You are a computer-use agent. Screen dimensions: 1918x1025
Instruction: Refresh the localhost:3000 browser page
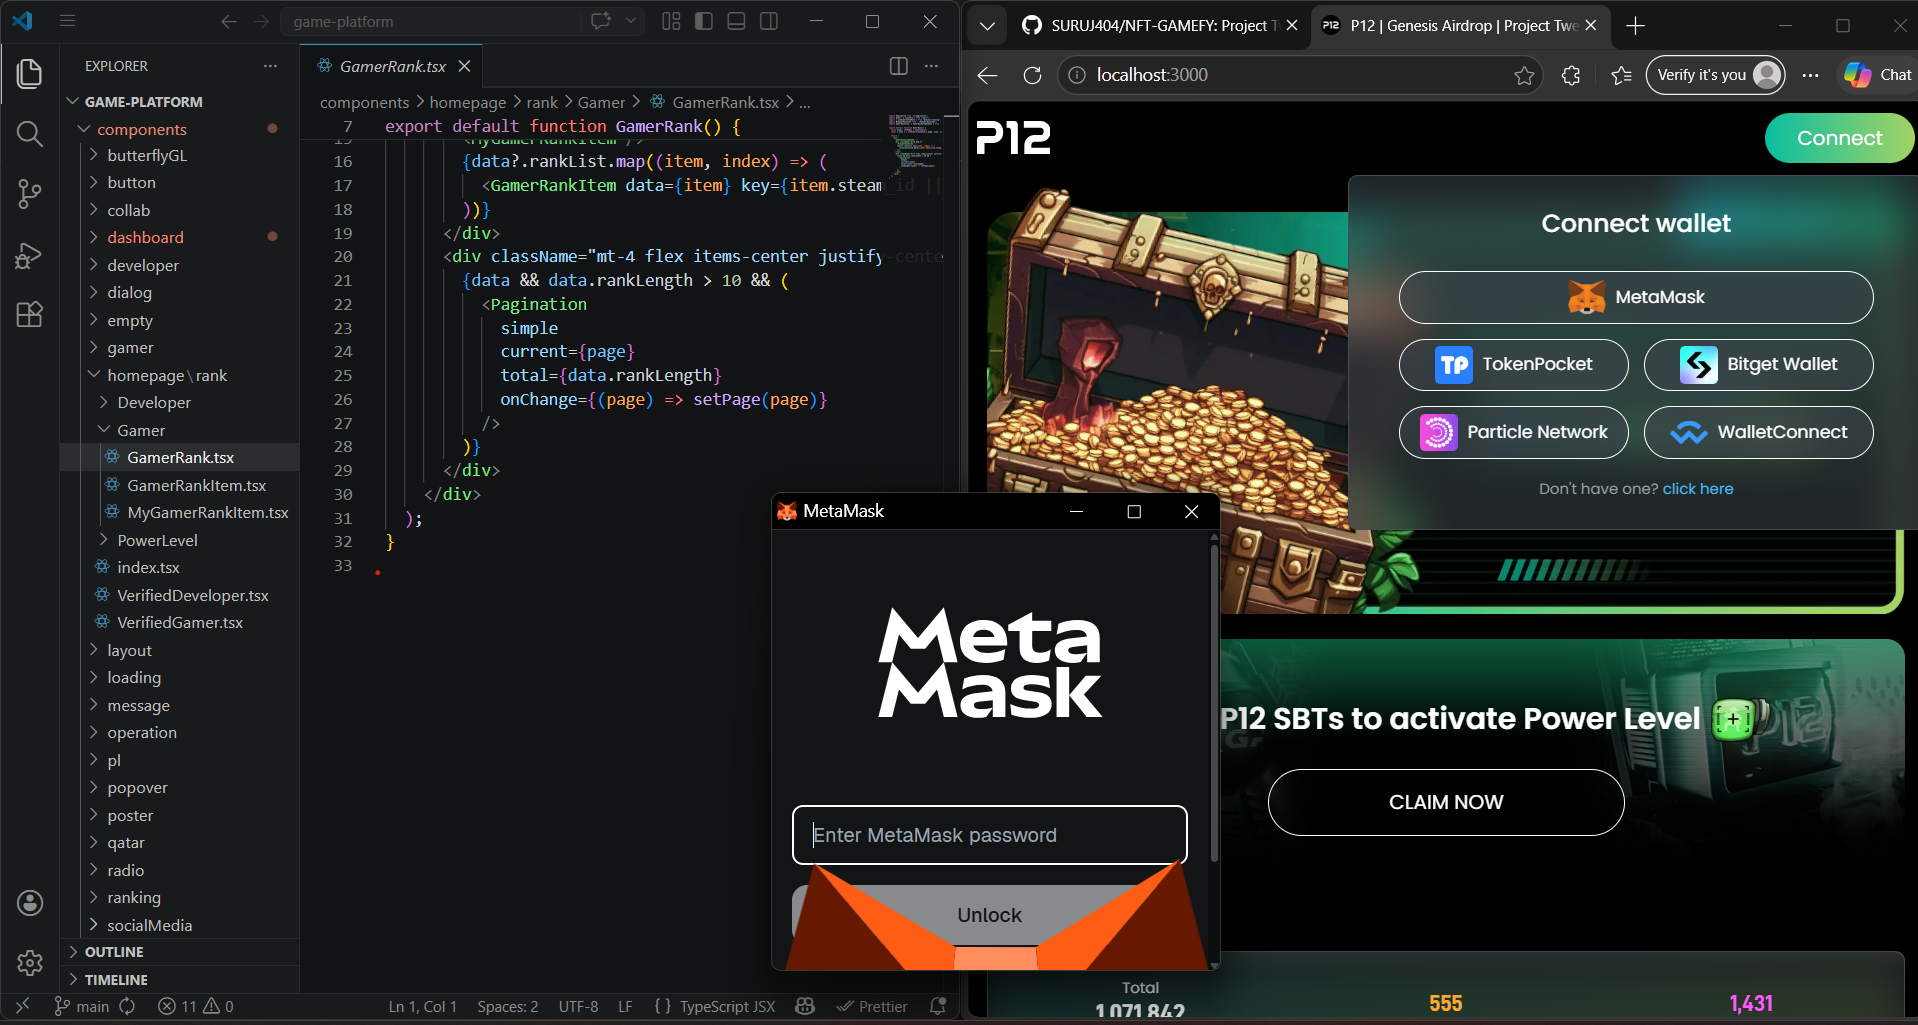(x=1032, y=75)
